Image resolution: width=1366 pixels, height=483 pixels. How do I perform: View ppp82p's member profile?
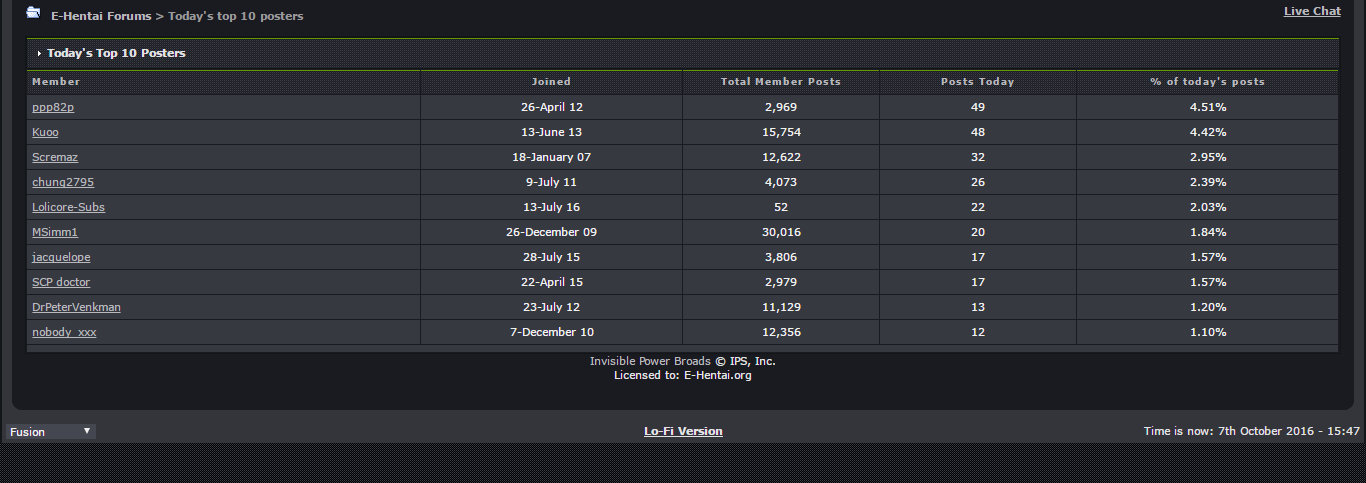point(53,107)
